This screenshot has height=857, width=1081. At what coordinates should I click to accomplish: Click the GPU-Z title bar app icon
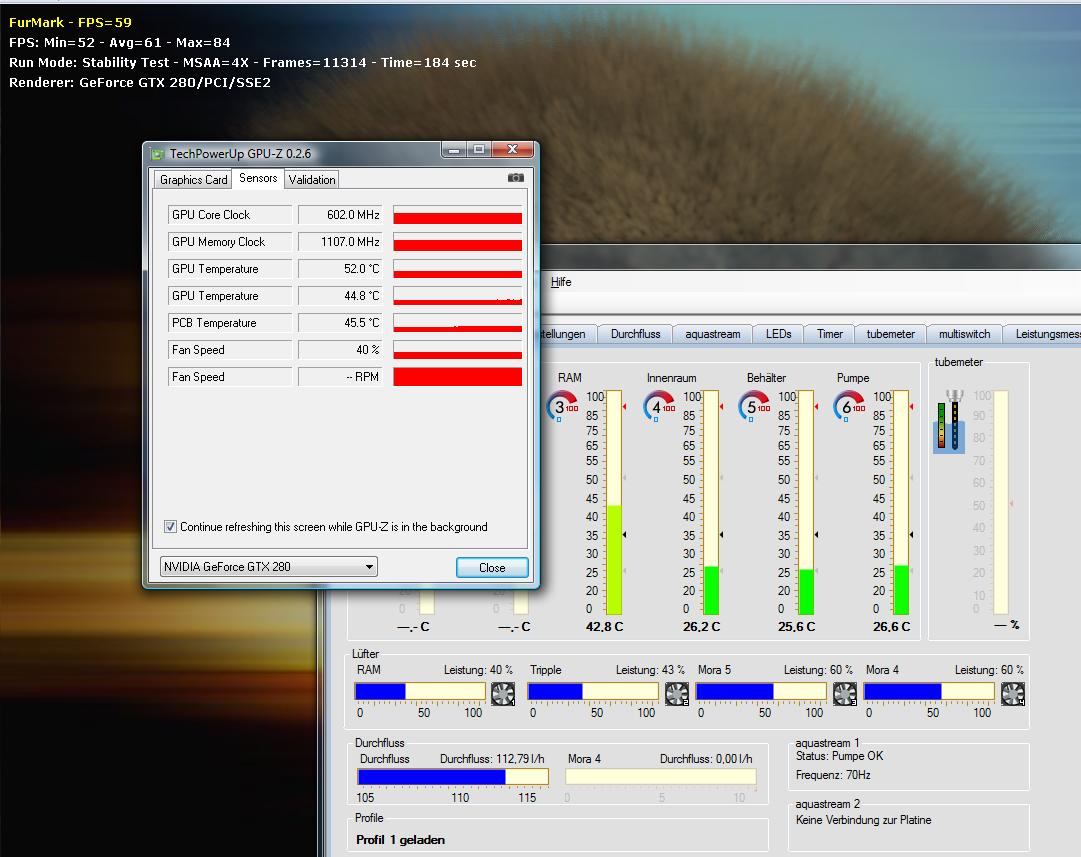pos(158,154)
